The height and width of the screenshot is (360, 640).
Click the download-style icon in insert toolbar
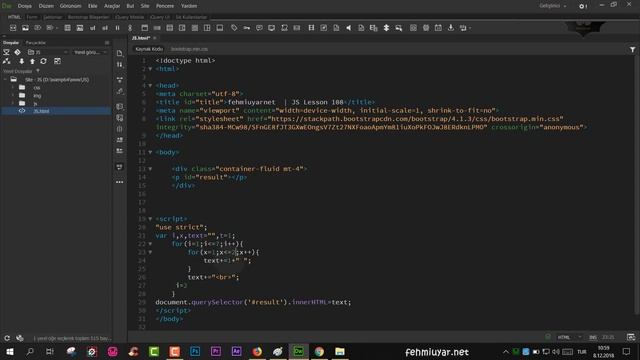pos(451,28)
